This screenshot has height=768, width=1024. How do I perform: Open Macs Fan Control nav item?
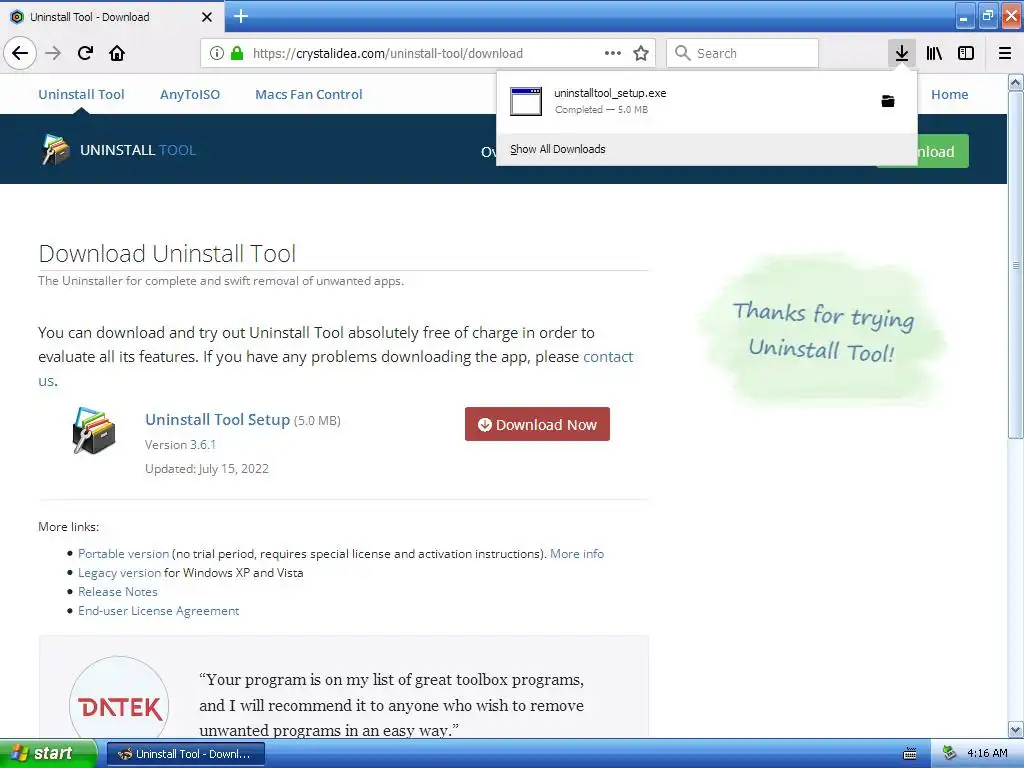tap(308, 94)
